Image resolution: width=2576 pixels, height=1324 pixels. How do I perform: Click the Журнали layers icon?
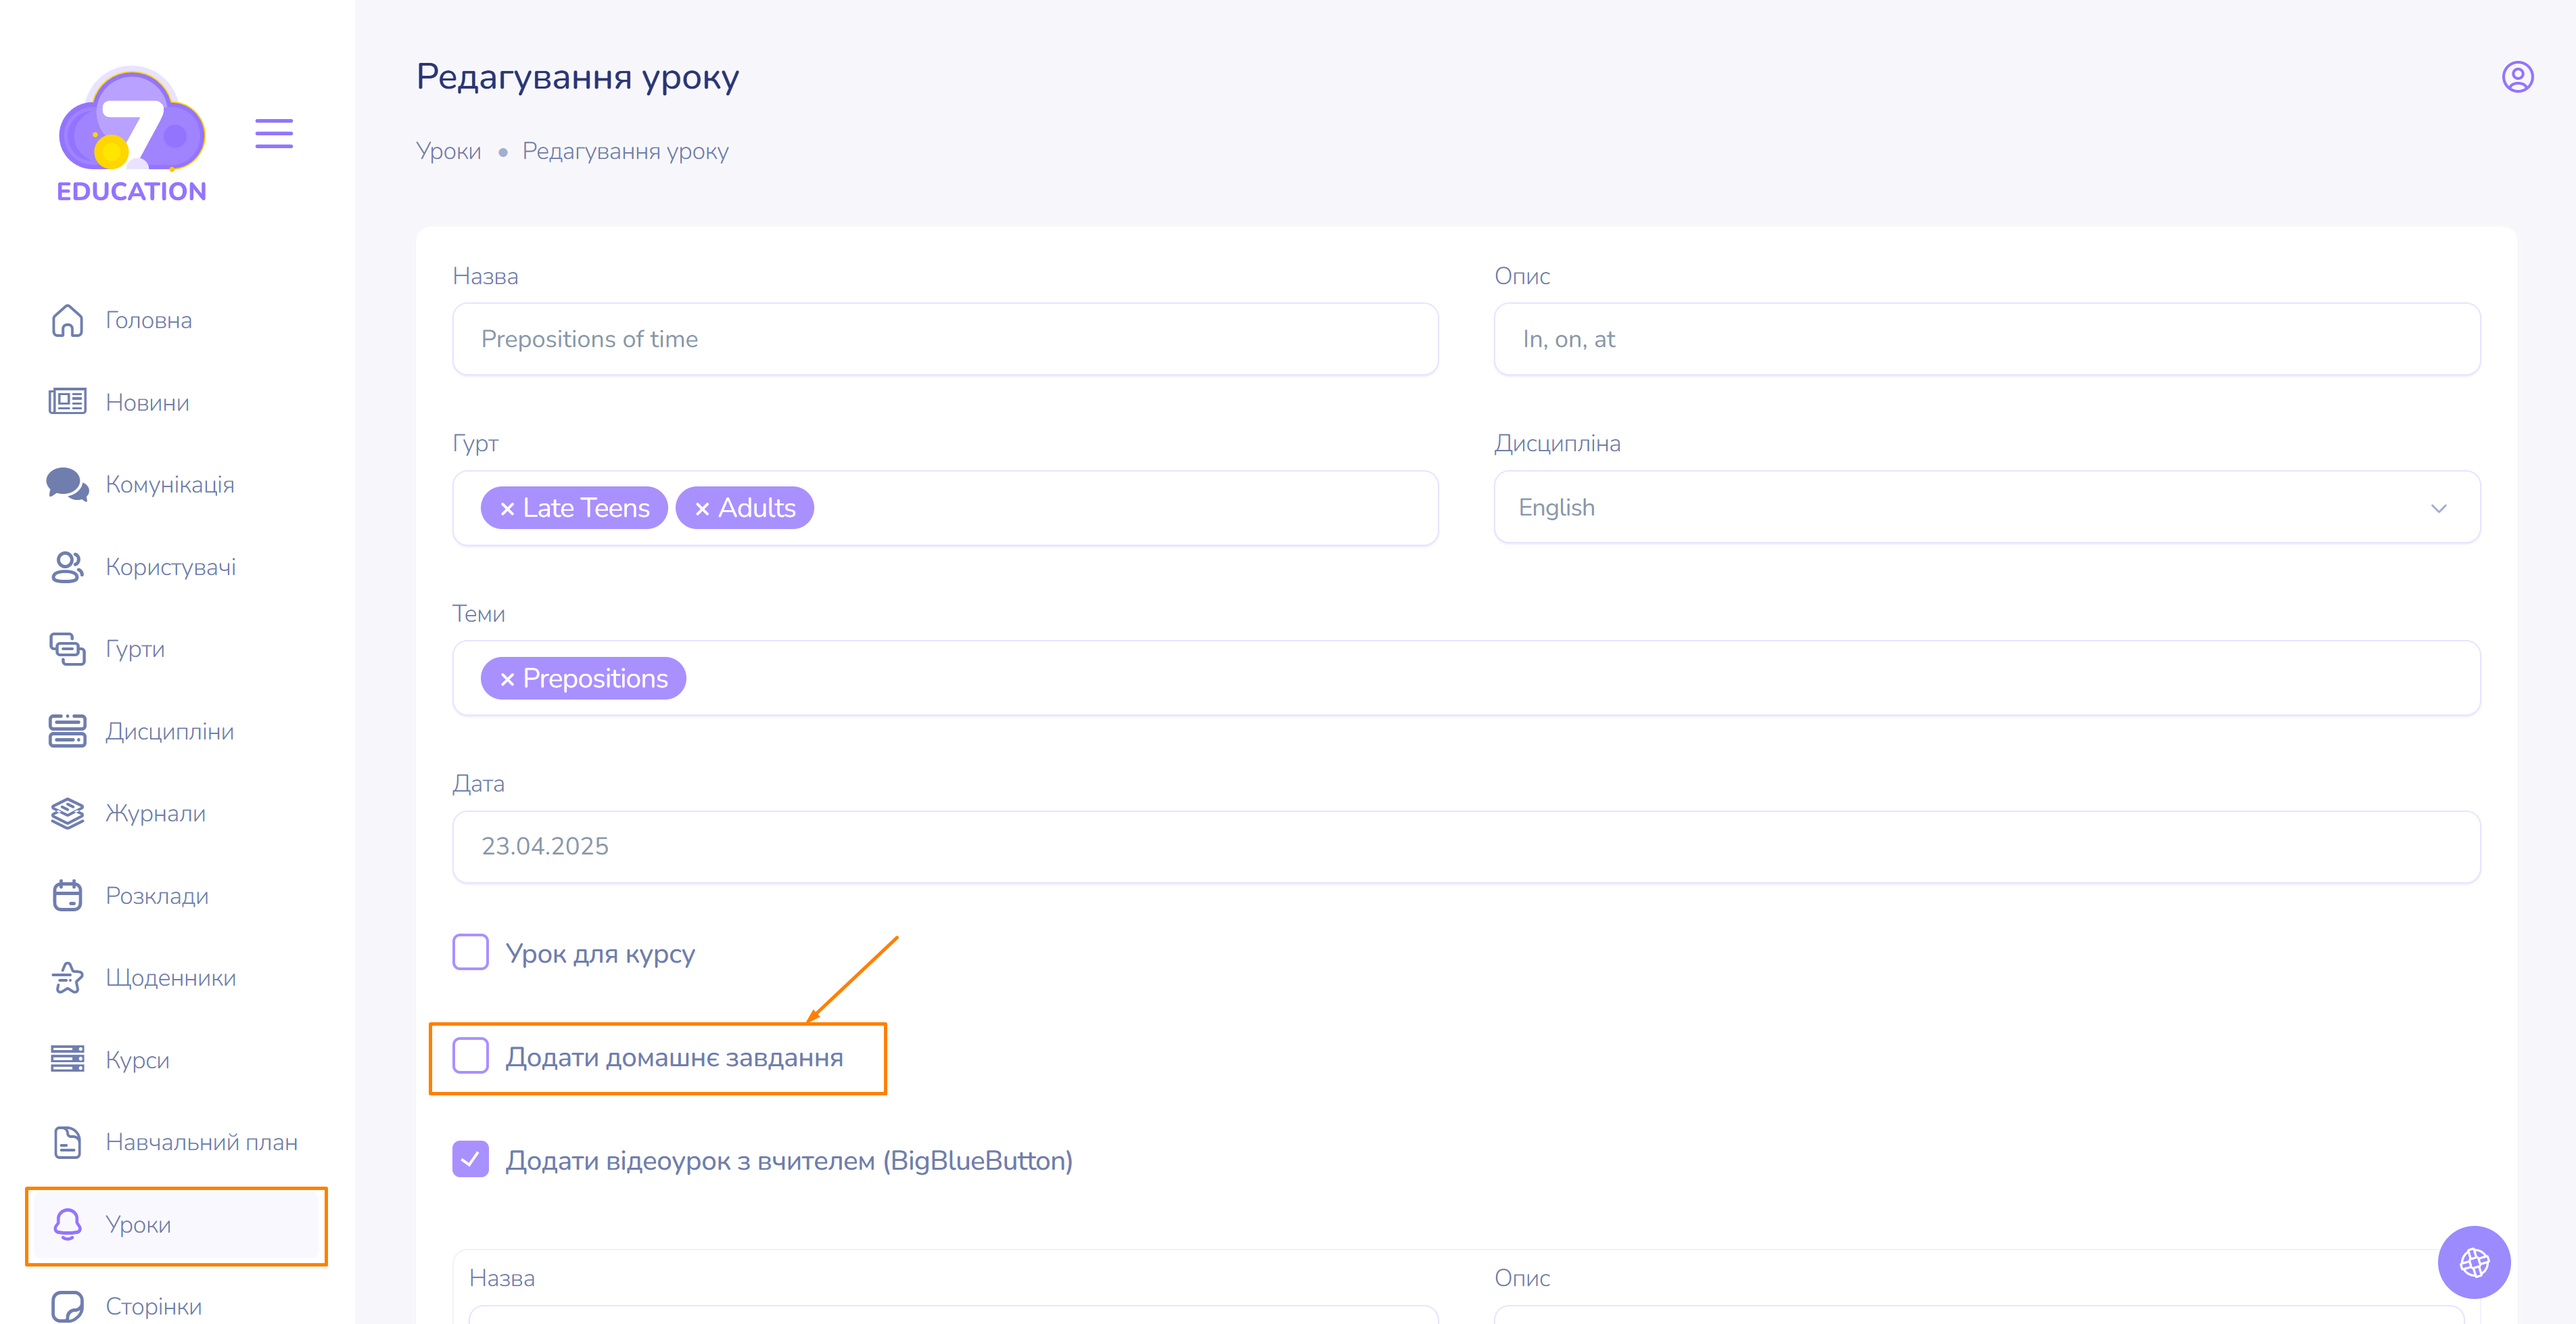coord(67,813)
